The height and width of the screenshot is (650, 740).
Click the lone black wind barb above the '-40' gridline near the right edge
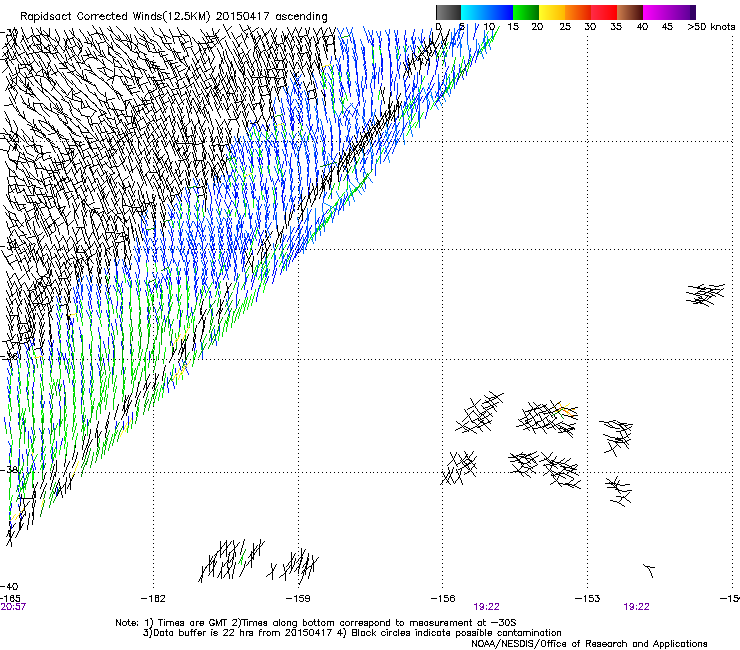click(x=649, y=570)
